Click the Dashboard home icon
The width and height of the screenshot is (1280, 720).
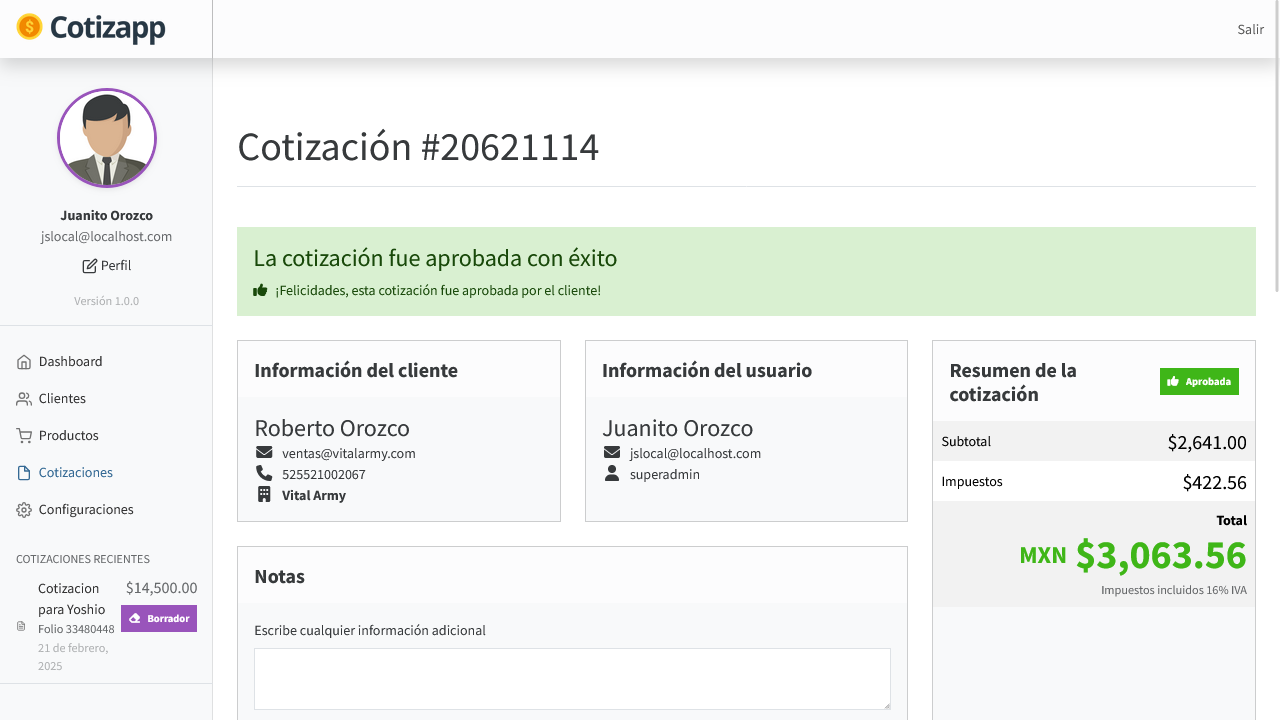[24, 362]
